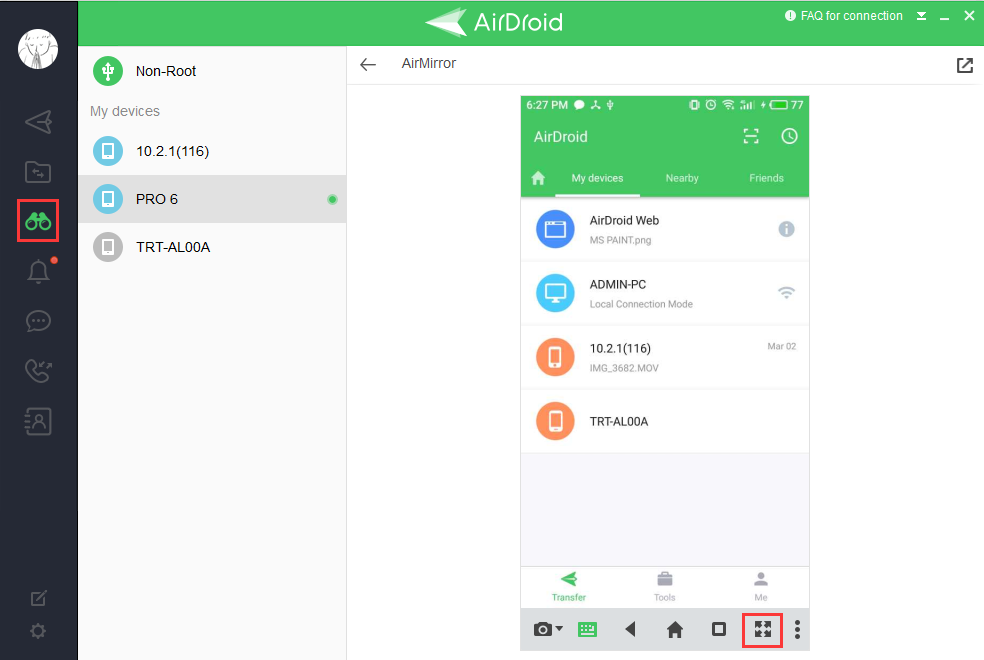Image resolution: width=984 pixels, height=660 pixels.
Task: Open the settings gear icon
Action: tap(38, 631)
